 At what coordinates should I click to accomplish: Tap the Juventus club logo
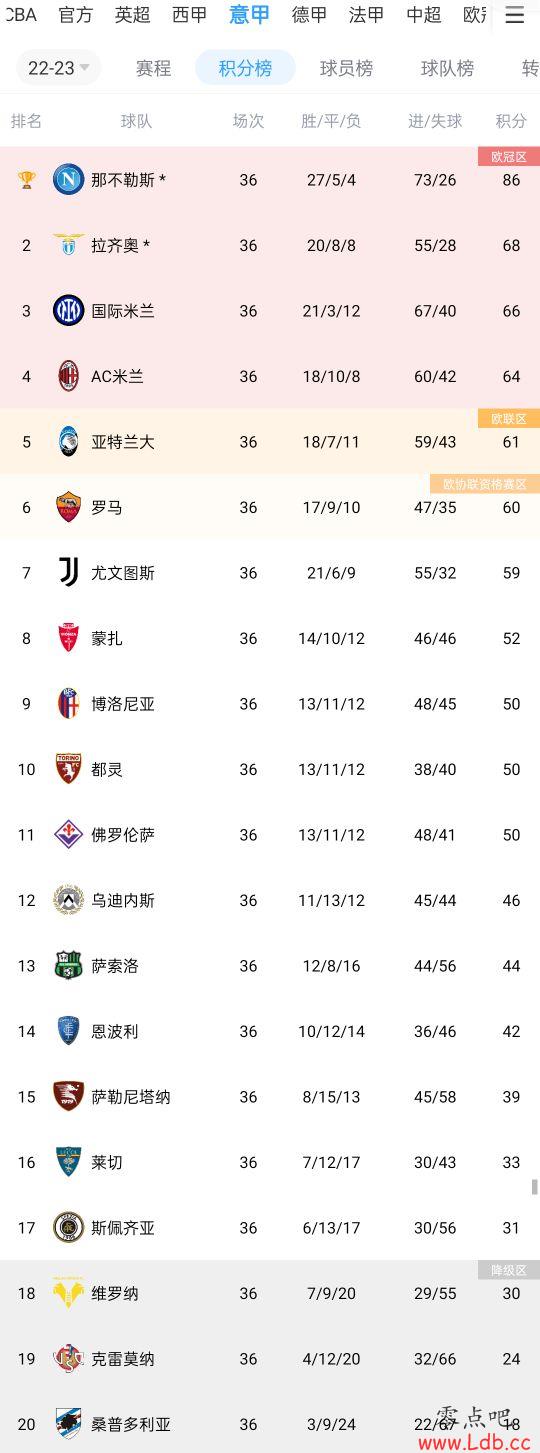pyautogui.click(x=68, y=572)
